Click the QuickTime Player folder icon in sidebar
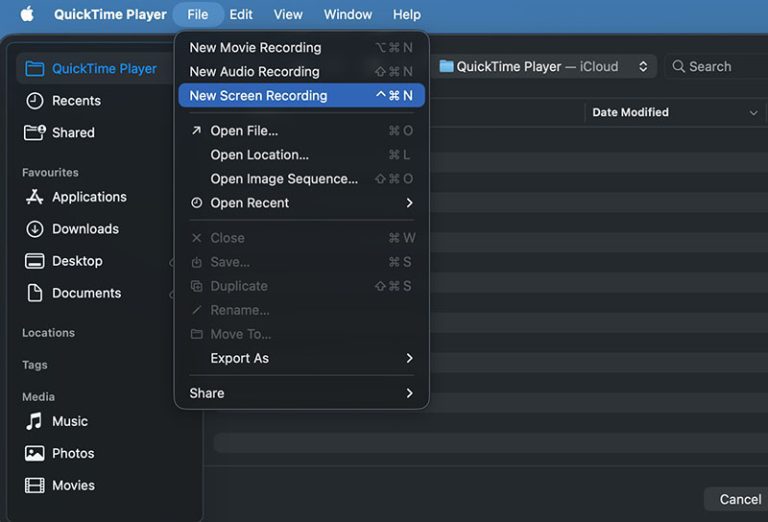 pos(35,69)
